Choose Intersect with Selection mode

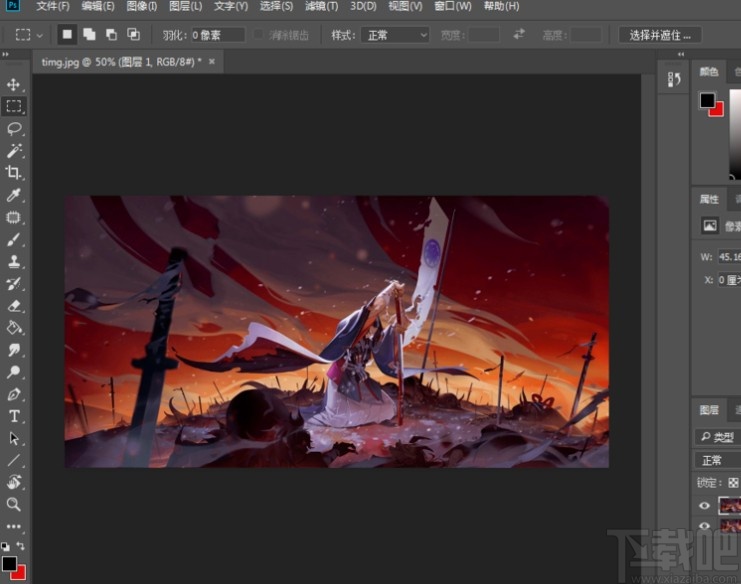133,34
